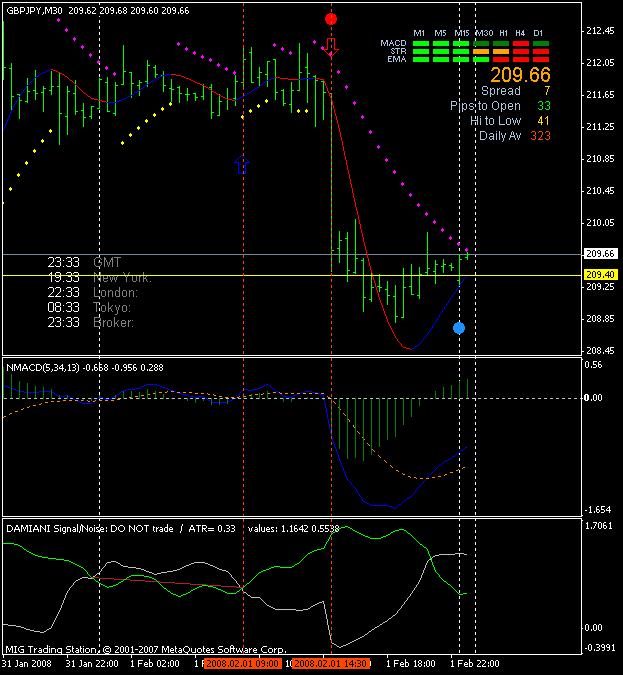Click the red MACD H4 signal cell

click(x=521, y=43)
